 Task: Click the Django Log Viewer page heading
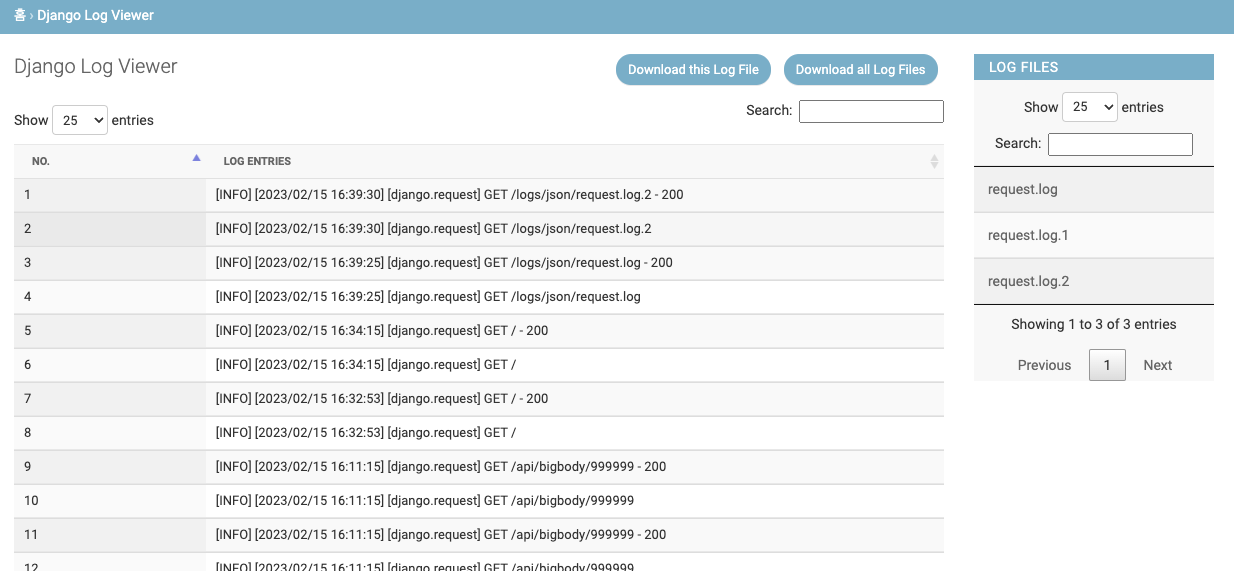pos(96,67)
